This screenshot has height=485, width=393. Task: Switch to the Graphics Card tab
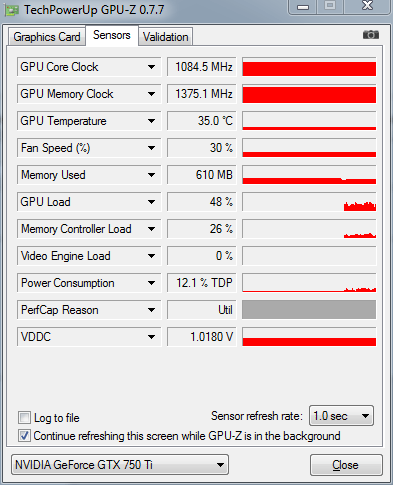47,37
